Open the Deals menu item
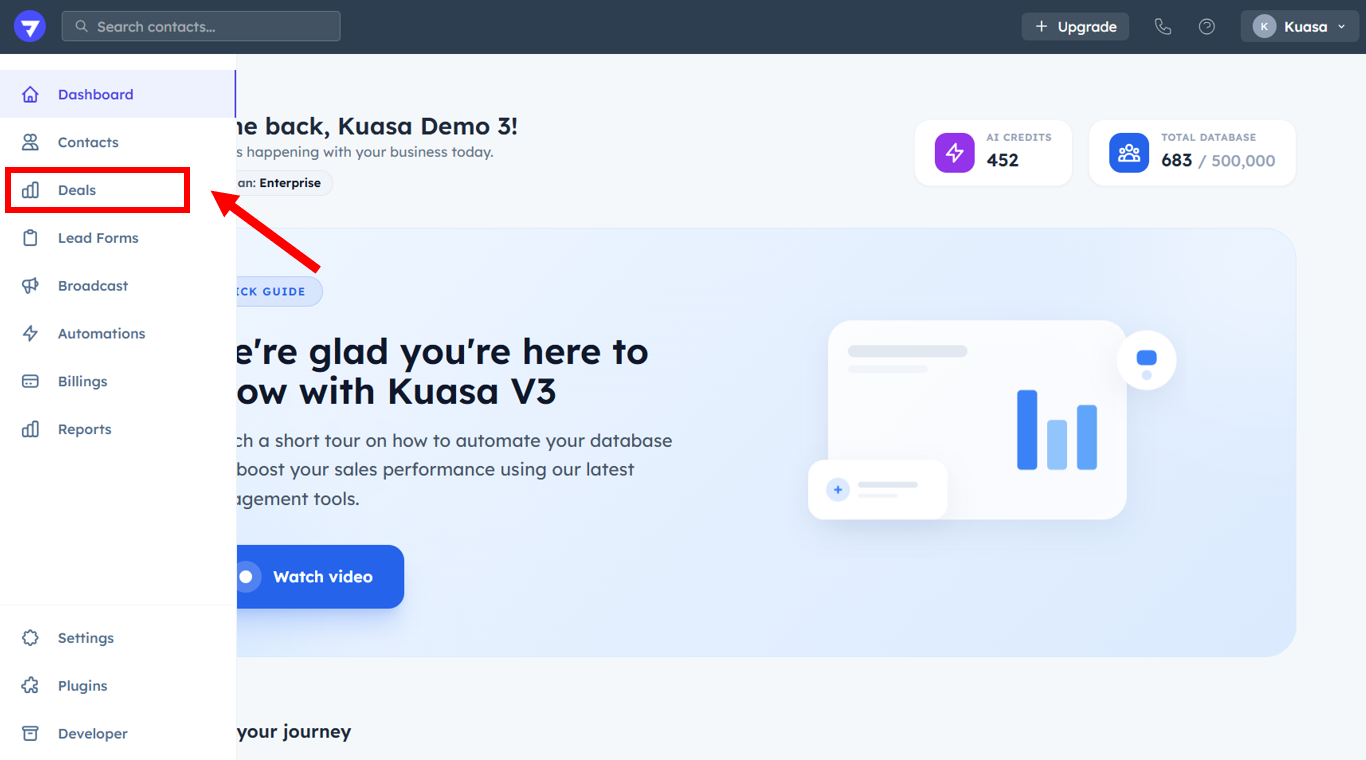The height and width of the screenshot is (760, 1366). (77, 190)
